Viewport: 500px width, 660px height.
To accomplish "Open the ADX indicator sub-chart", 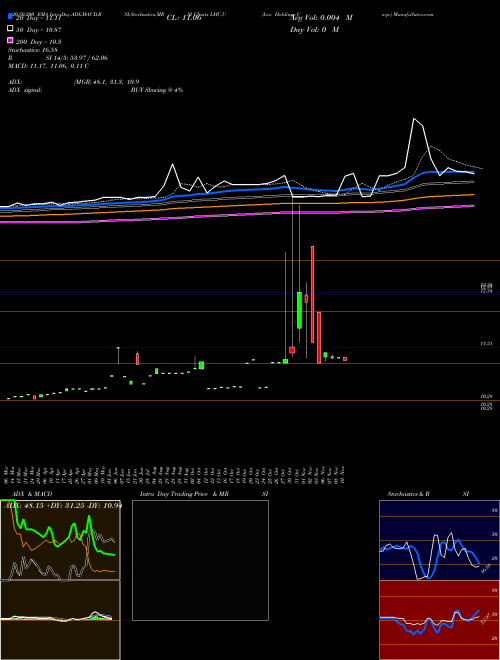I will tap(60, 540).
